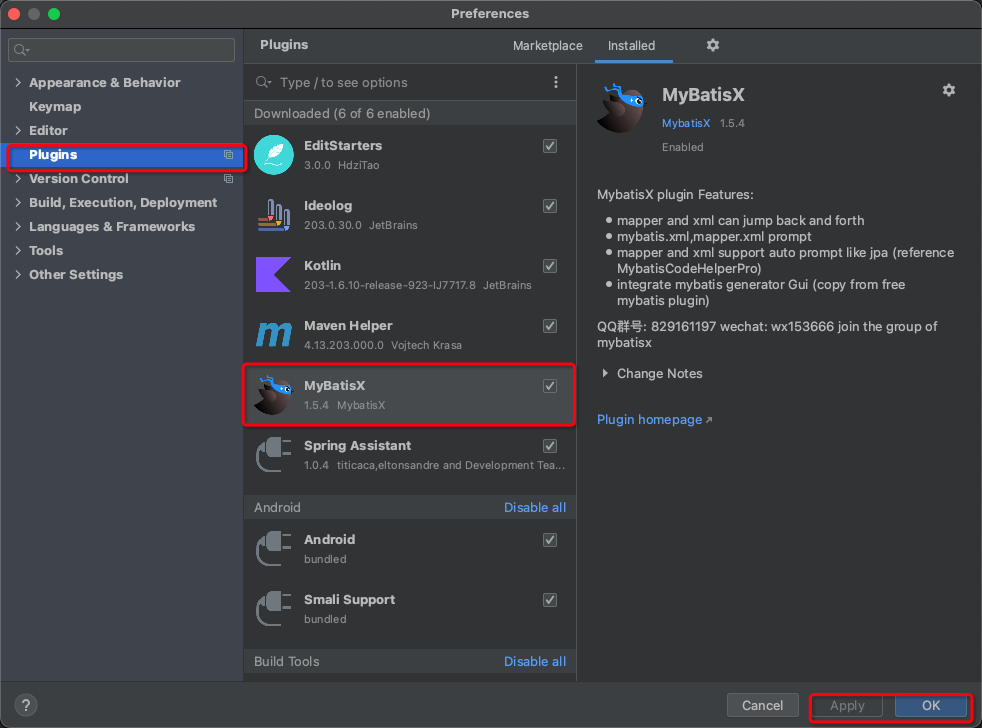The width and height of the screenshot is (982, 728).
Task: Click the large MyBatisX logo in details
Action: pyautogui.click(x=621, y=108)
